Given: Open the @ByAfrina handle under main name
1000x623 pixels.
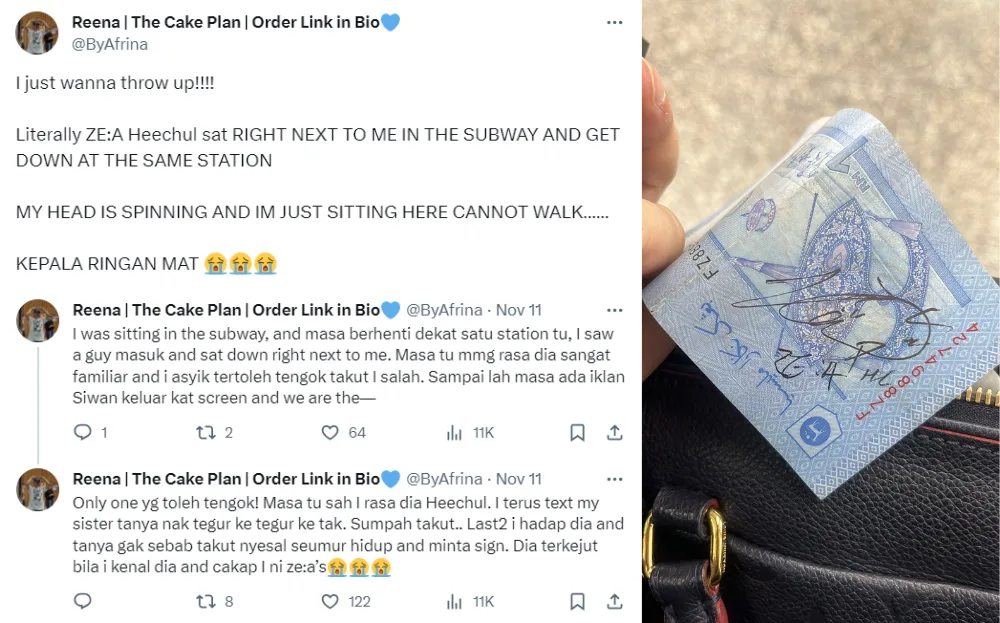Looking at the screenshot, I should click(110, 44).
